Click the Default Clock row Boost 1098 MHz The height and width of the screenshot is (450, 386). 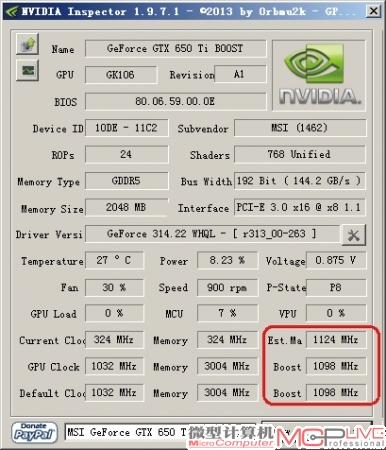point(336,393)
